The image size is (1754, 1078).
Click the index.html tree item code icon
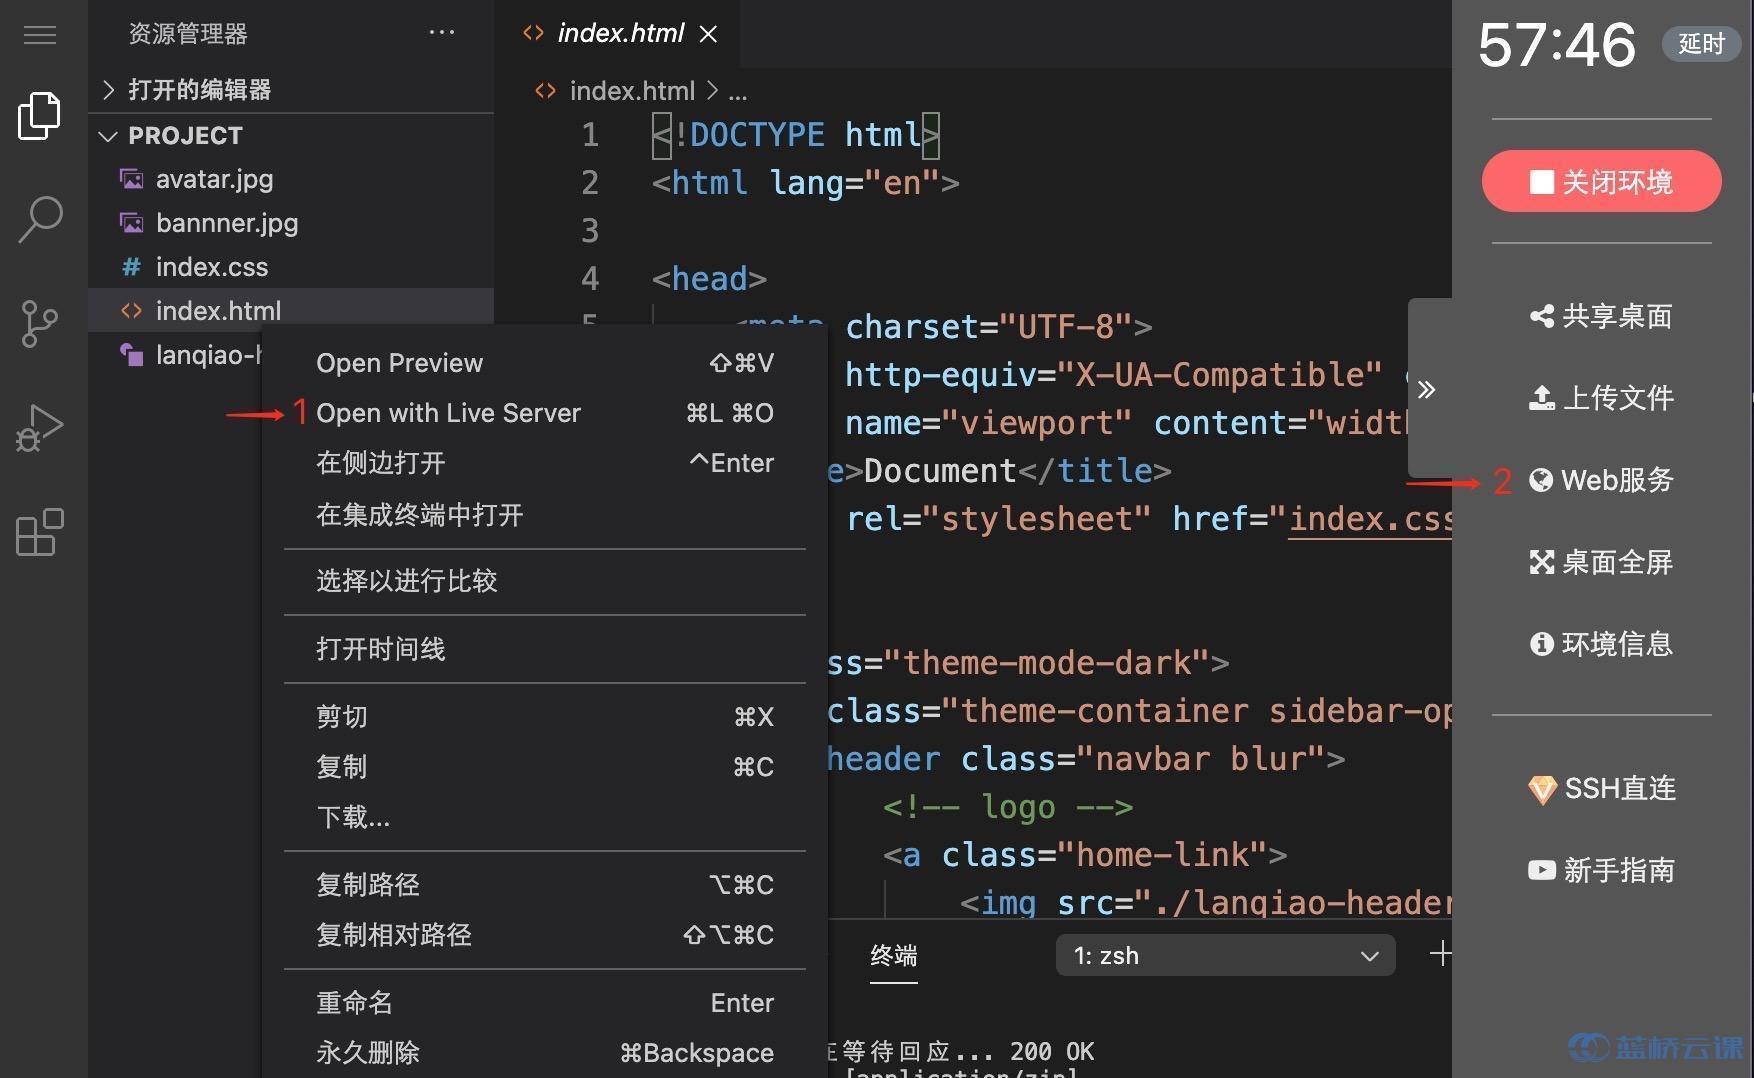click(131, 311)
